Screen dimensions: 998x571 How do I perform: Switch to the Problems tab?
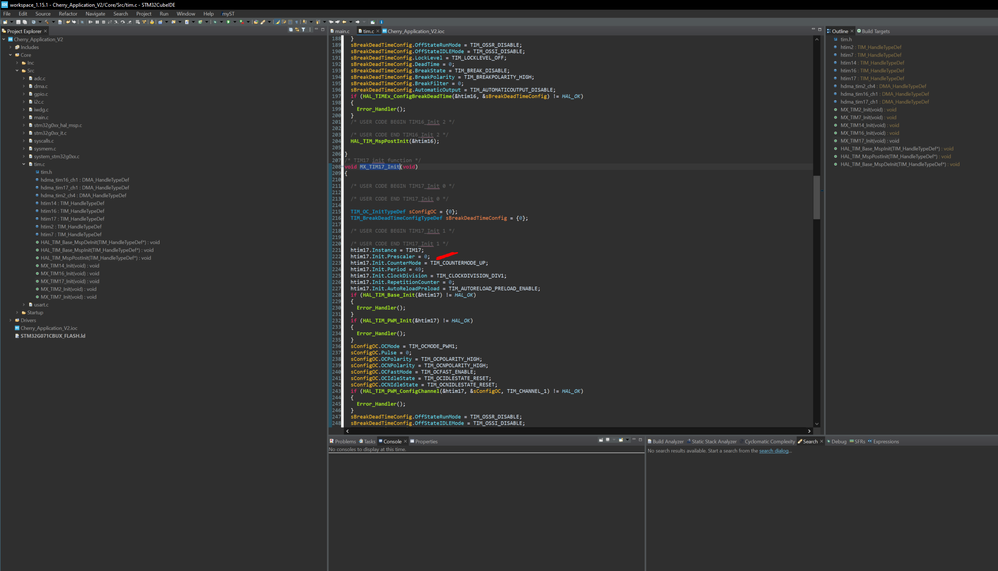coord(344,441)
